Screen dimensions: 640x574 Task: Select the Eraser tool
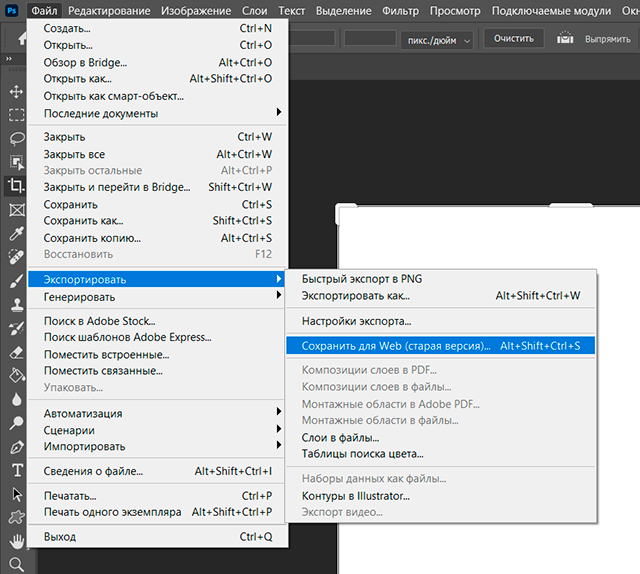(x=16, y=352)
